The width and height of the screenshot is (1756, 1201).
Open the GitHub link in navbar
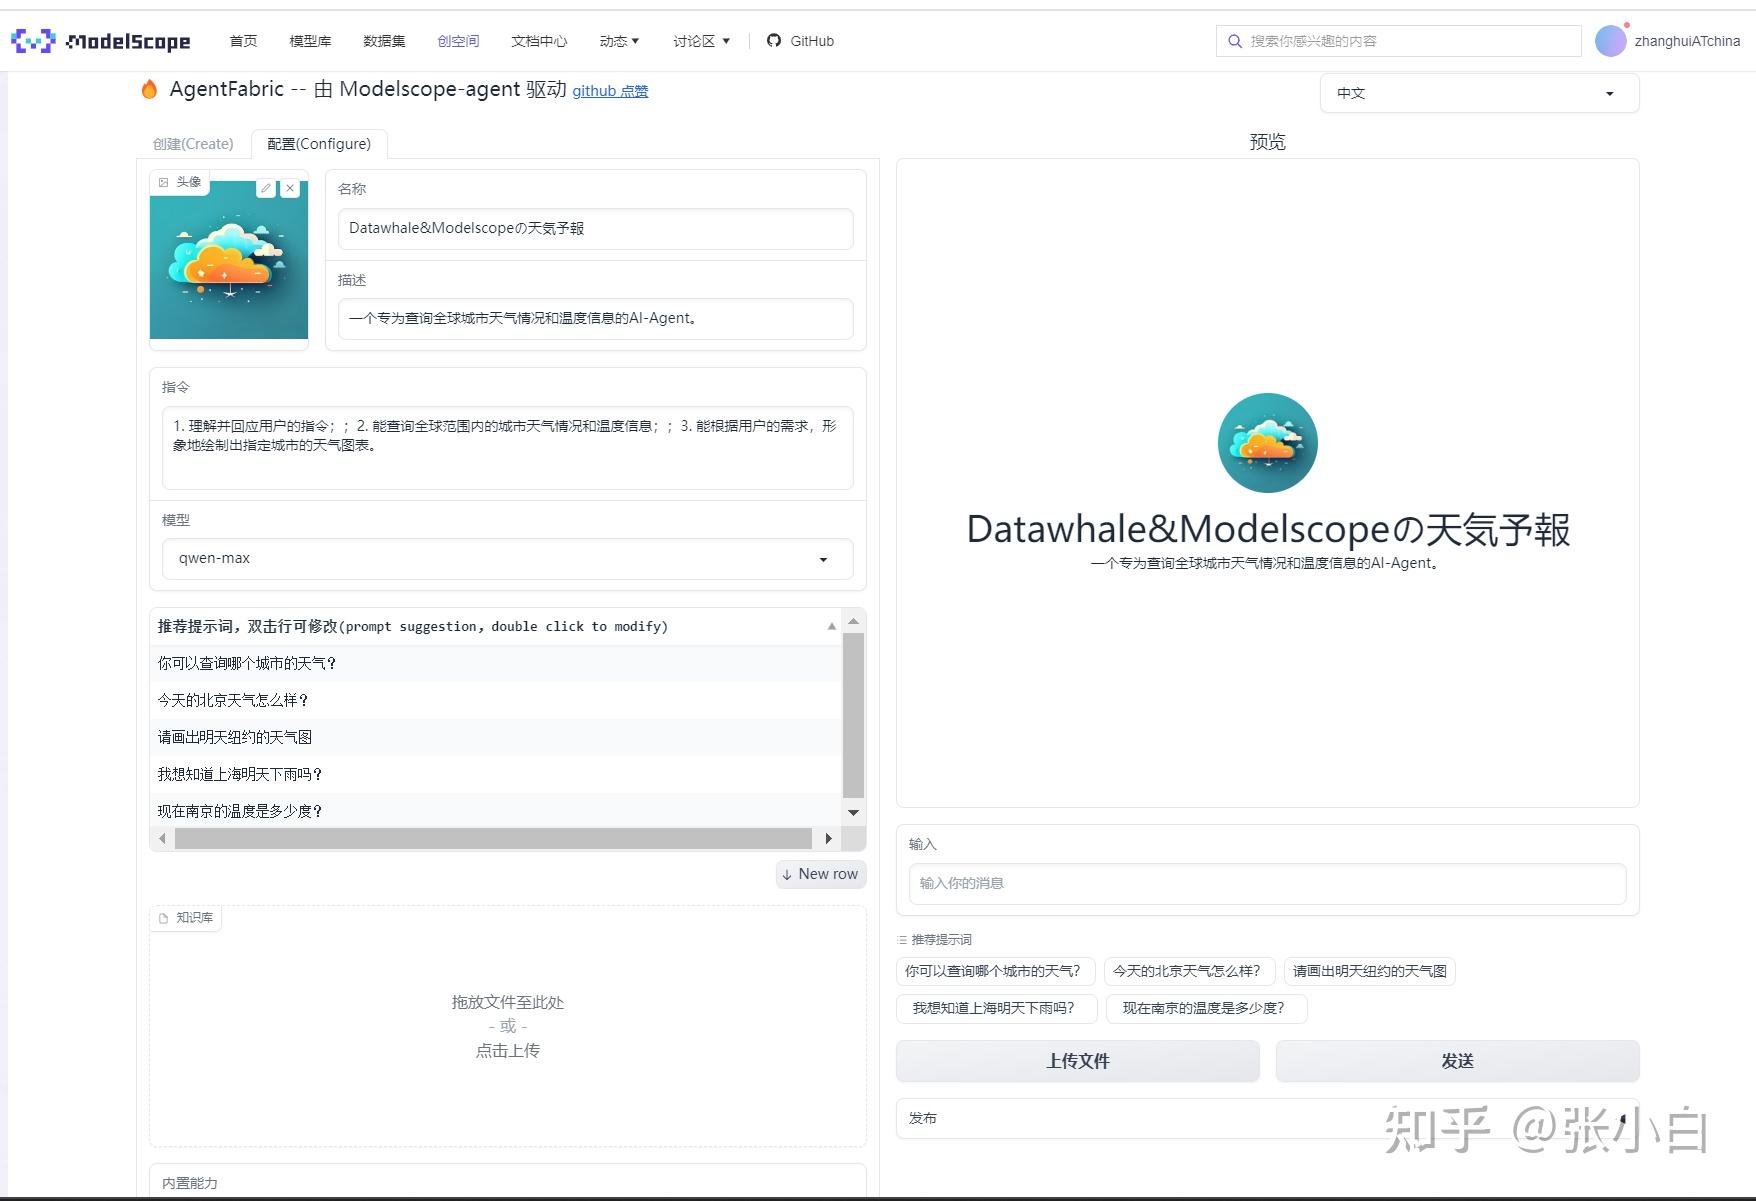pos(800,41)
